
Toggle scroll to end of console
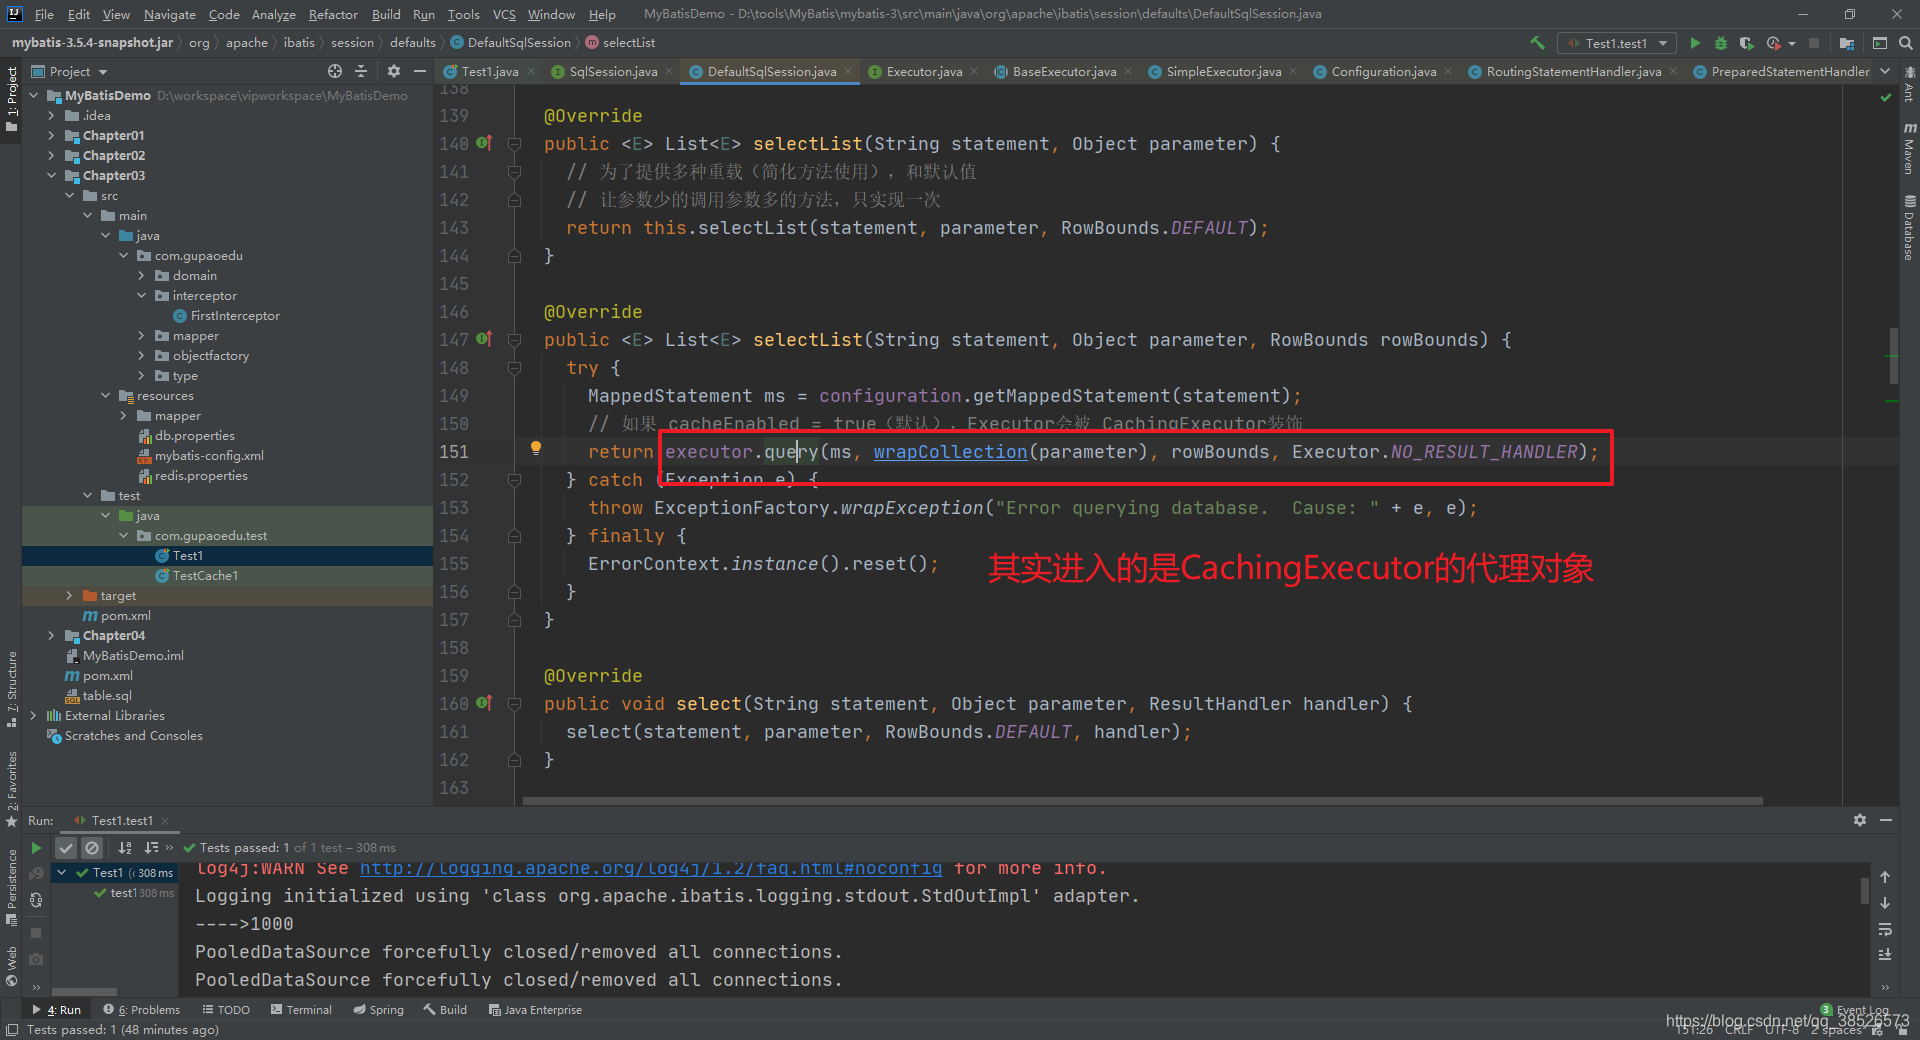tap(1885, 955)
